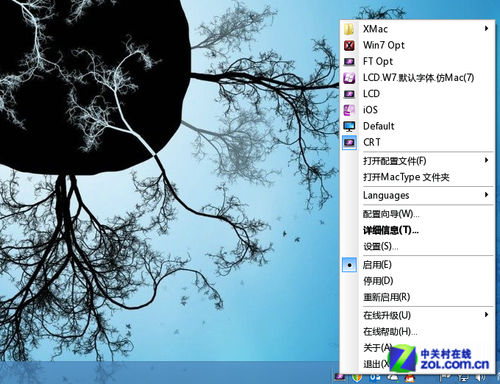Click the MacType tray icon in taskbar
500x384 pixels.
coord(340,377)
